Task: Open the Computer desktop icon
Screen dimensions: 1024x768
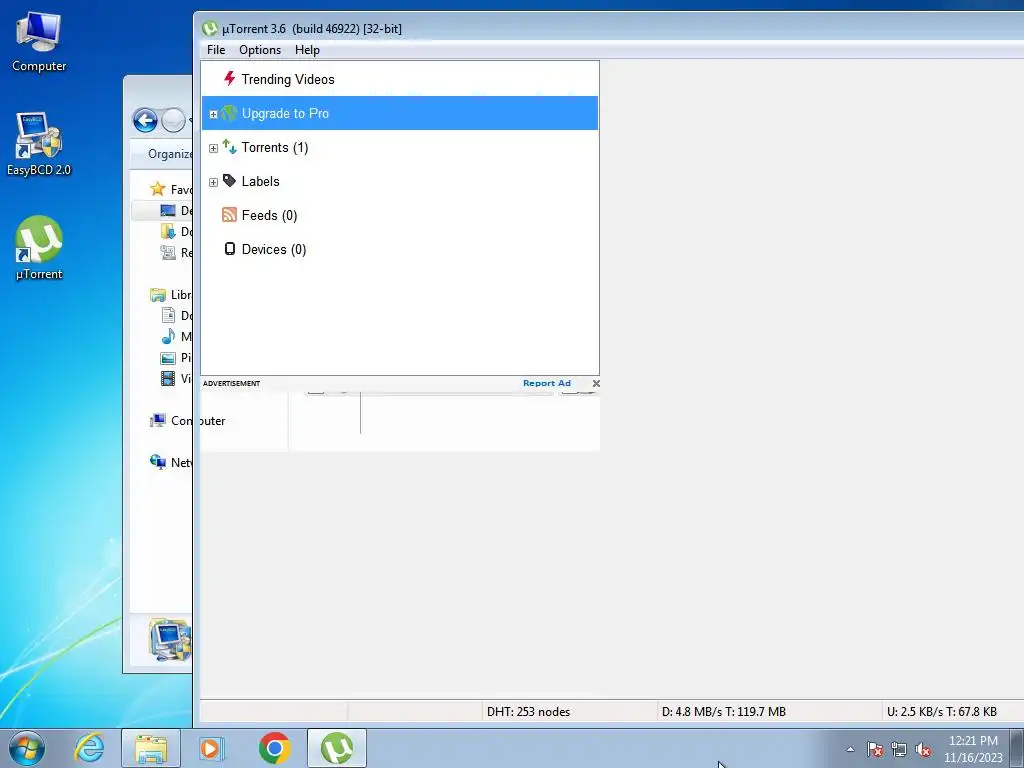Action: tap(39, 41)
